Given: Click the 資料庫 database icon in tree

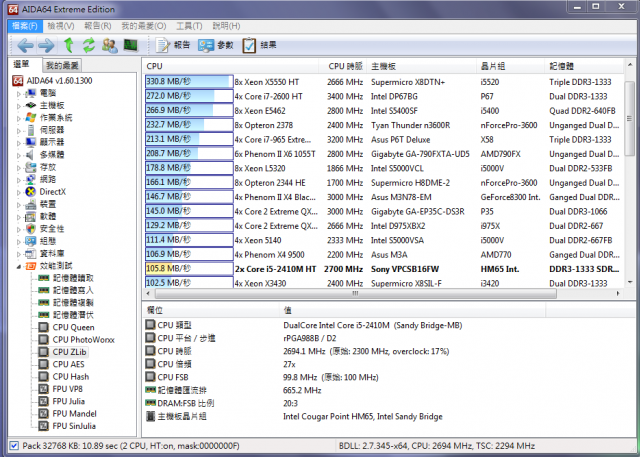Looking at the screenshot, I should click(x=31, y=254).
